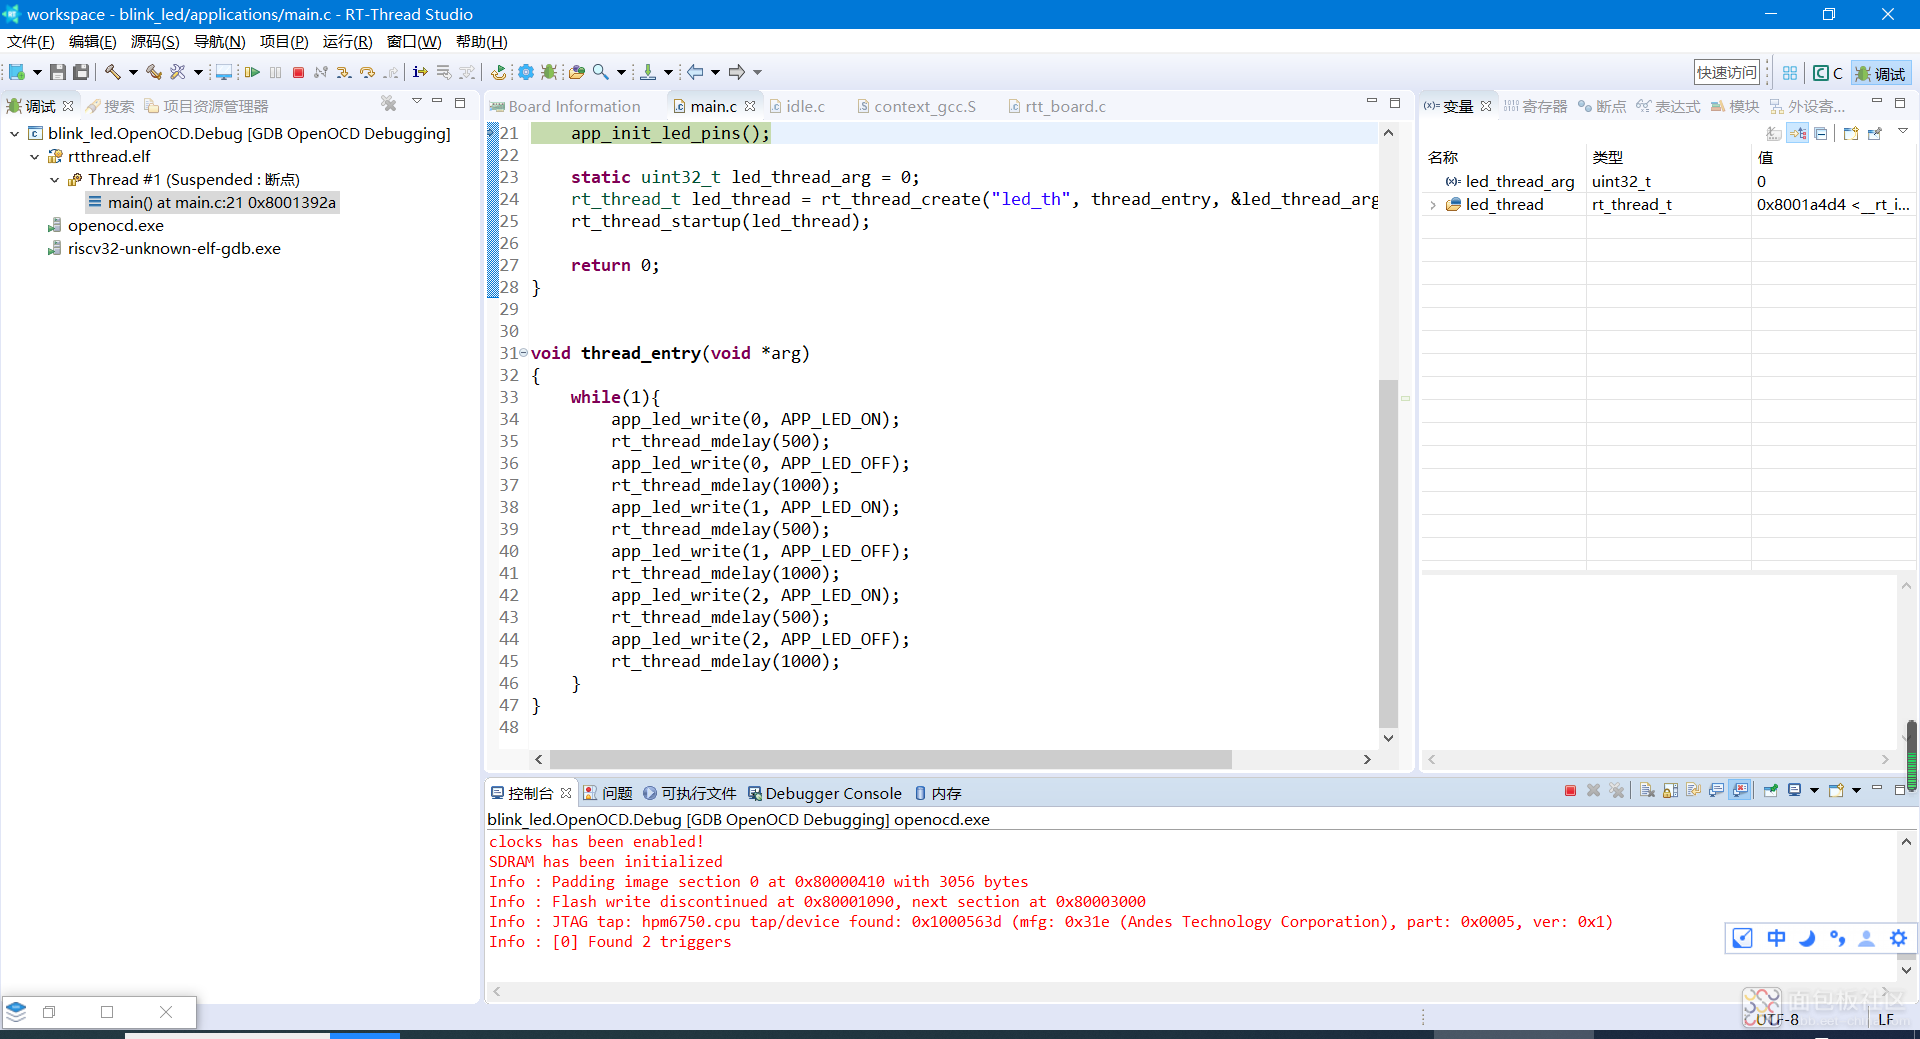Open the 运行(R) menu

pos(347,41)
